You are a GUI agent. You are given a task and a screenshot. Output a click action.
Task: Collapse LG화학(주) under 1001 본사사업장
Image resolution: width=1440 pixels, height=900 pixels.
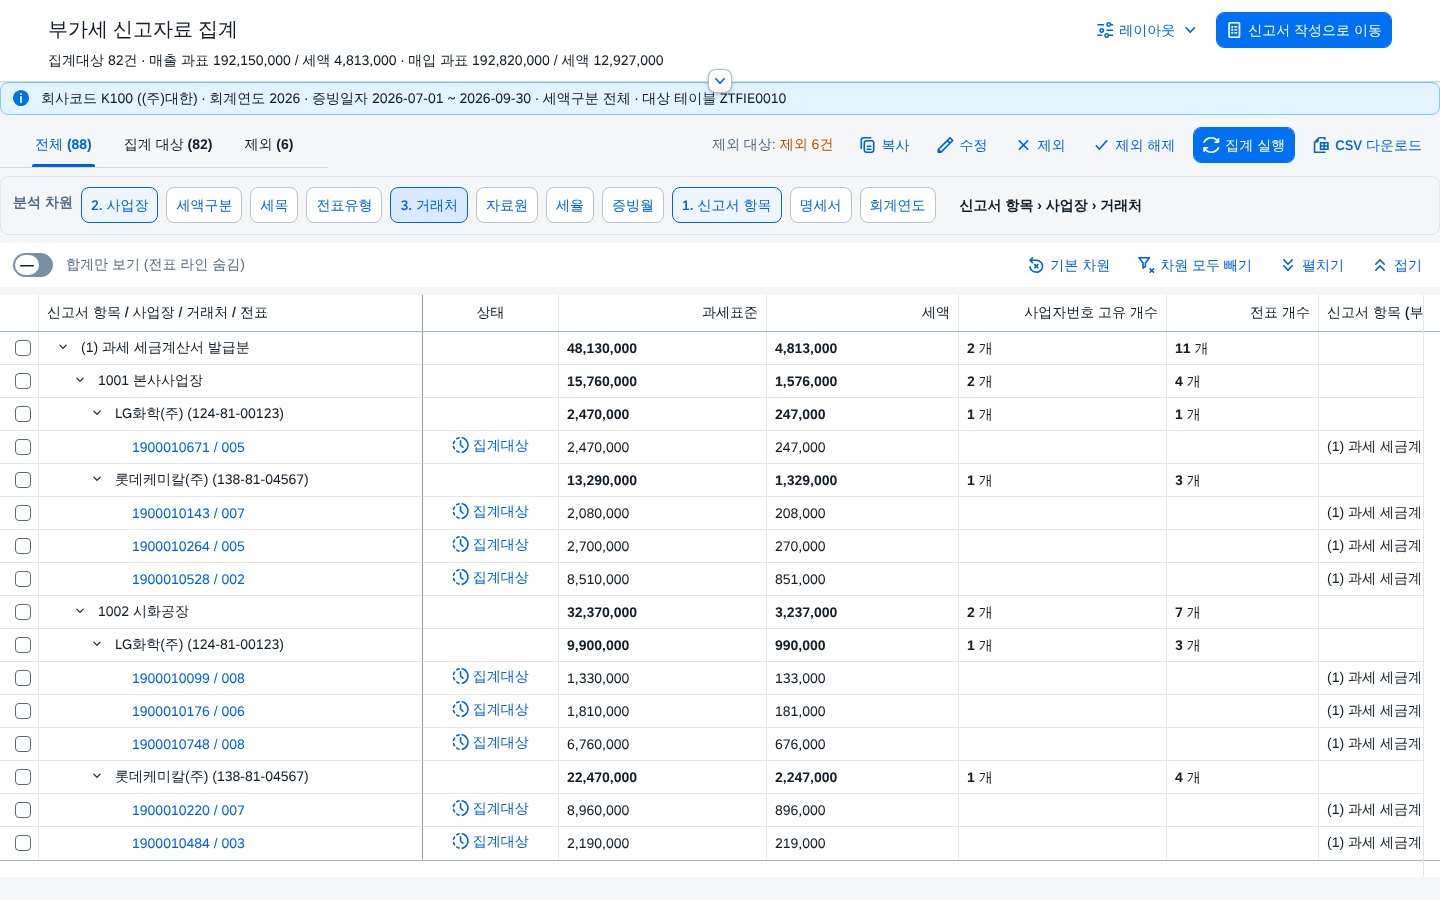(97, 413)
